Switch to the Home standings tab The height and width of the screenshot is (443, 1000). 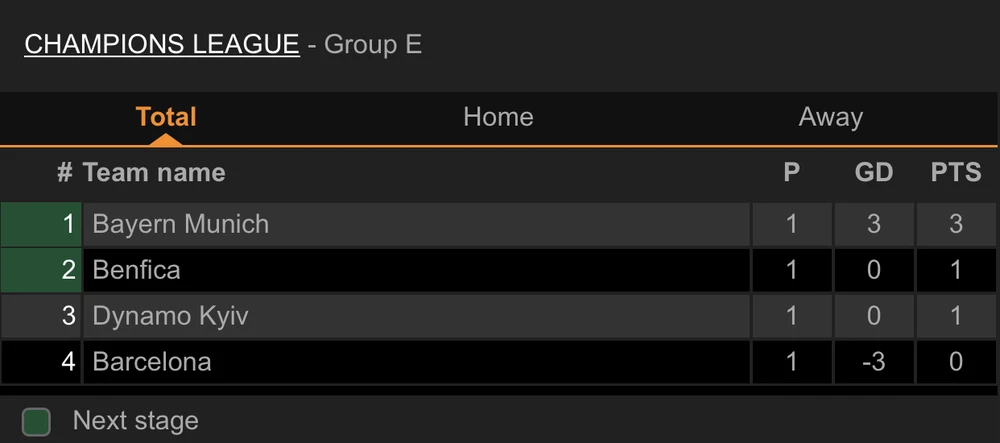[498, 117]
